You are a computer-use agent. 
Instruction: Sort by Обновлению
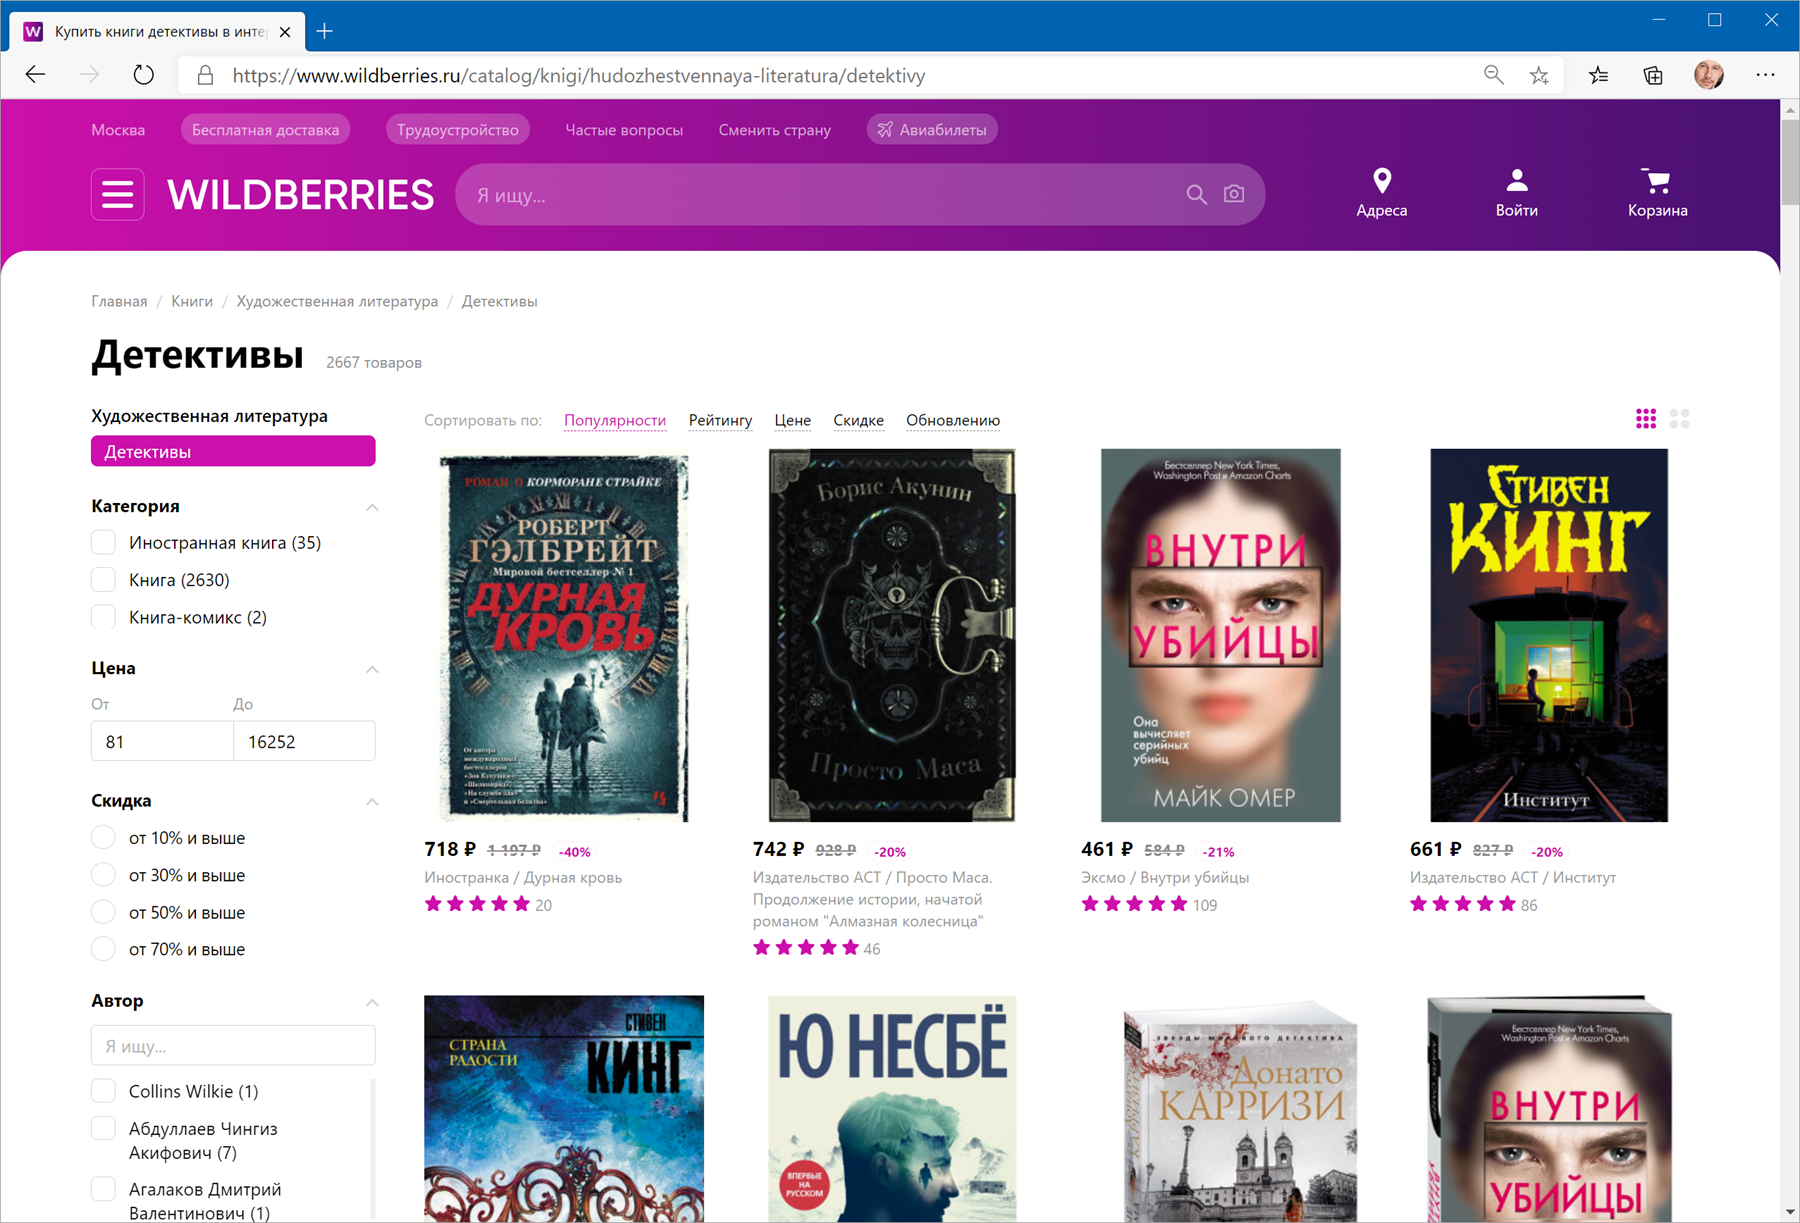point(953,420)
